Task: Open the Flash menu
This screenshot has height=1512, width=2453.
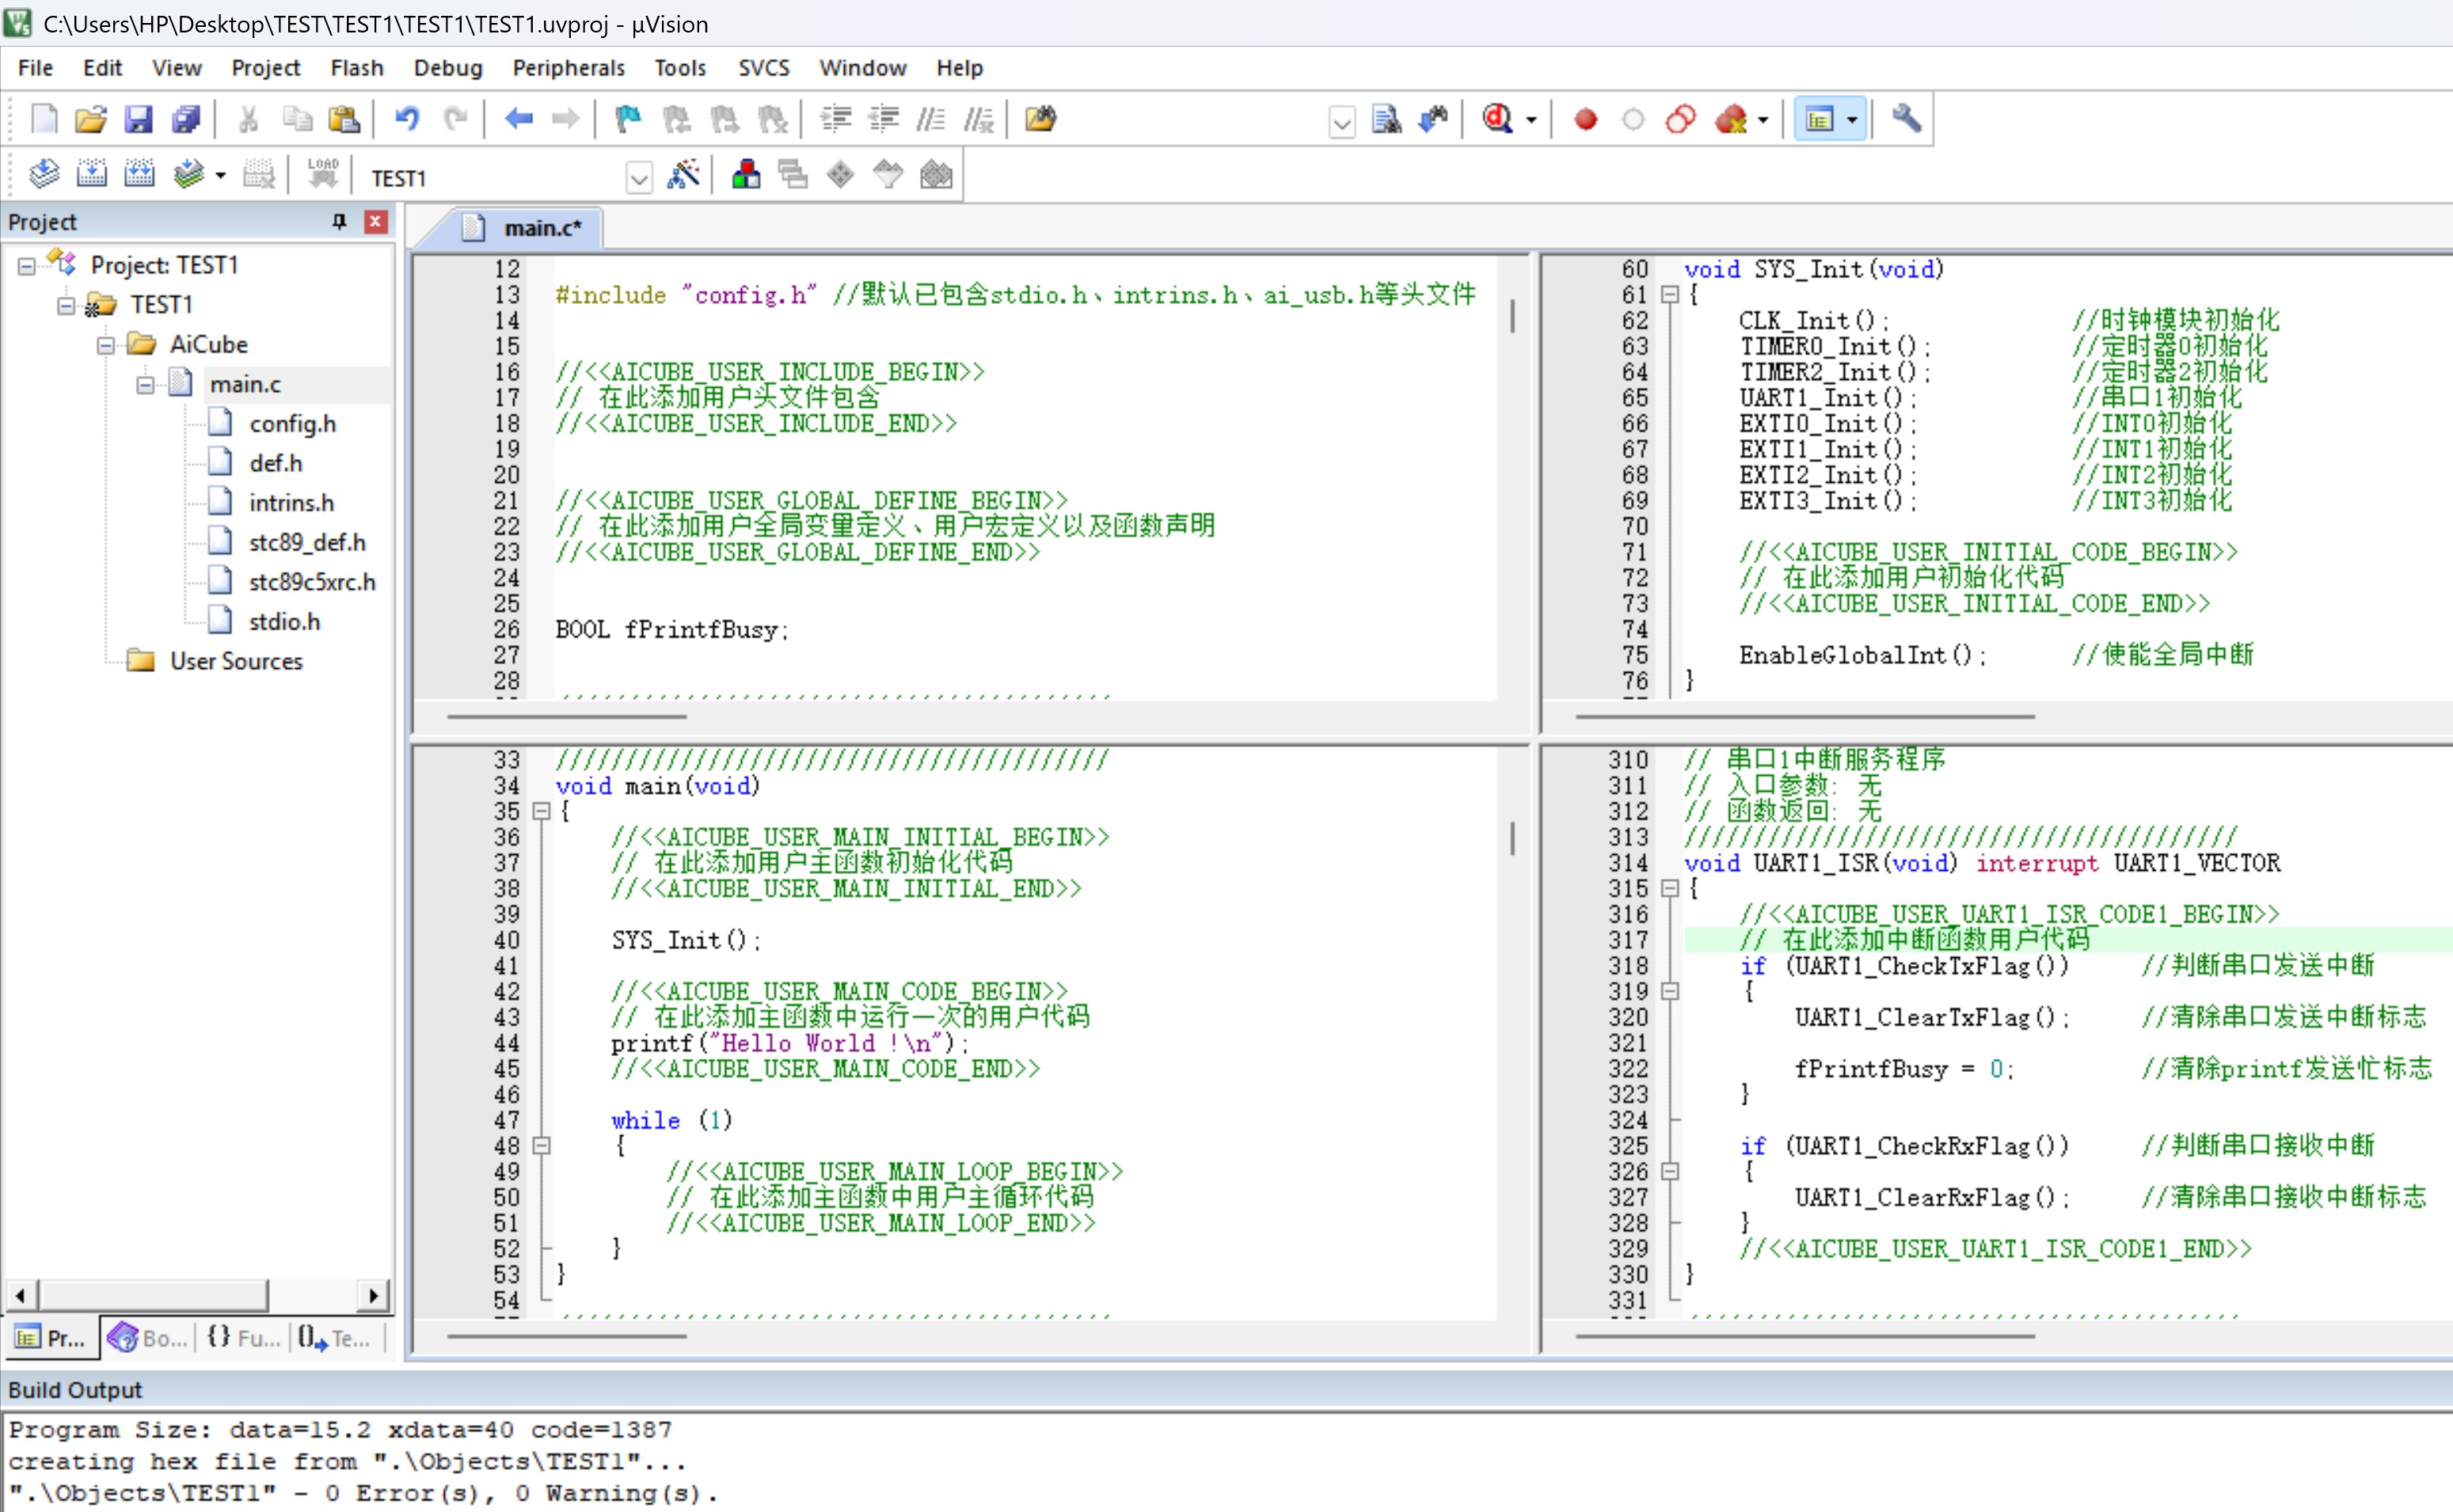Action: click(x=357, y=68)
